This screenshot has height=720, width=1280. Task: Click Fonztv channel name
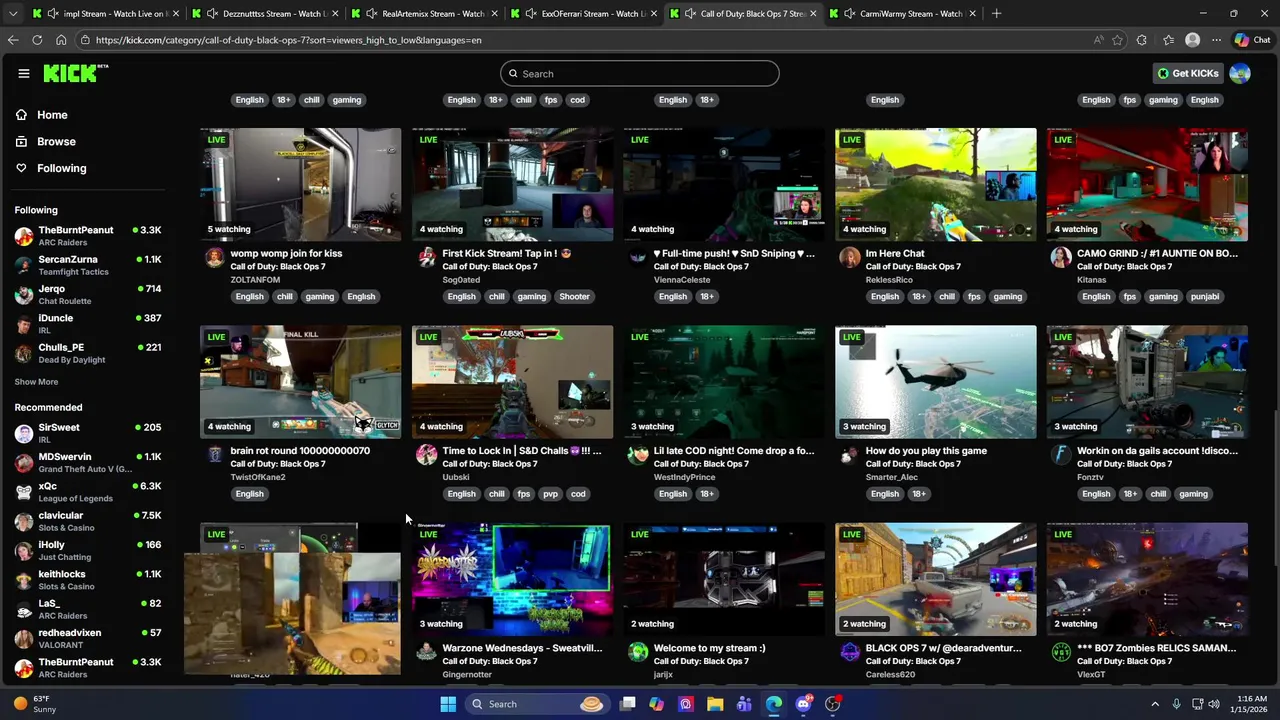[1090, 477]
